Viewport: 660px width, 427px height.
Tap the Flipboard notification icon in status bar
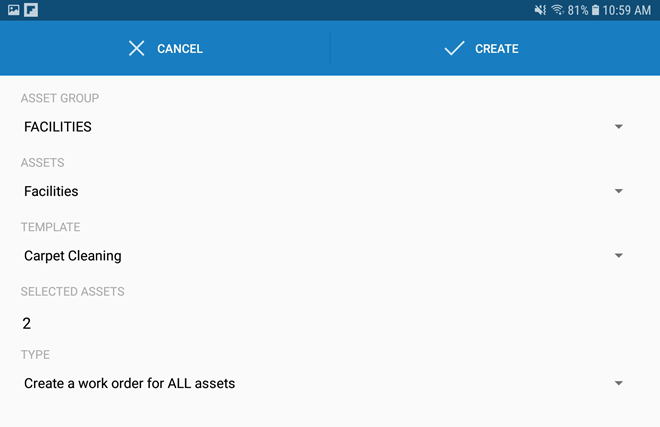32,10
